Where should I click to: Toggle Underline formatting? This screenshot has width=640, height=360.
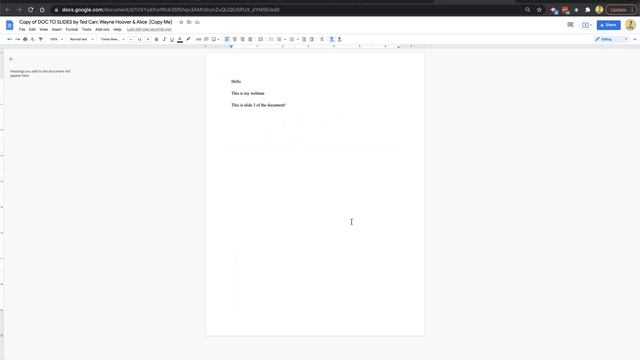pyautogui.click(x=172, y=39)
